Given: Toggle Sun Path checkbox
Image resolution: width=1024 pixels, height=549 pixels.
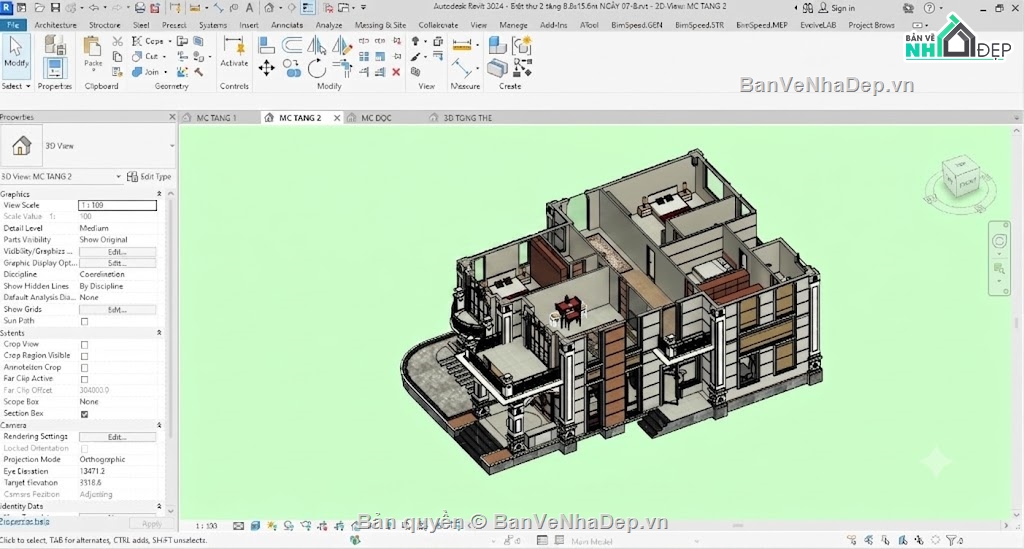Looking at the screenshot, I should click(84, 321).
